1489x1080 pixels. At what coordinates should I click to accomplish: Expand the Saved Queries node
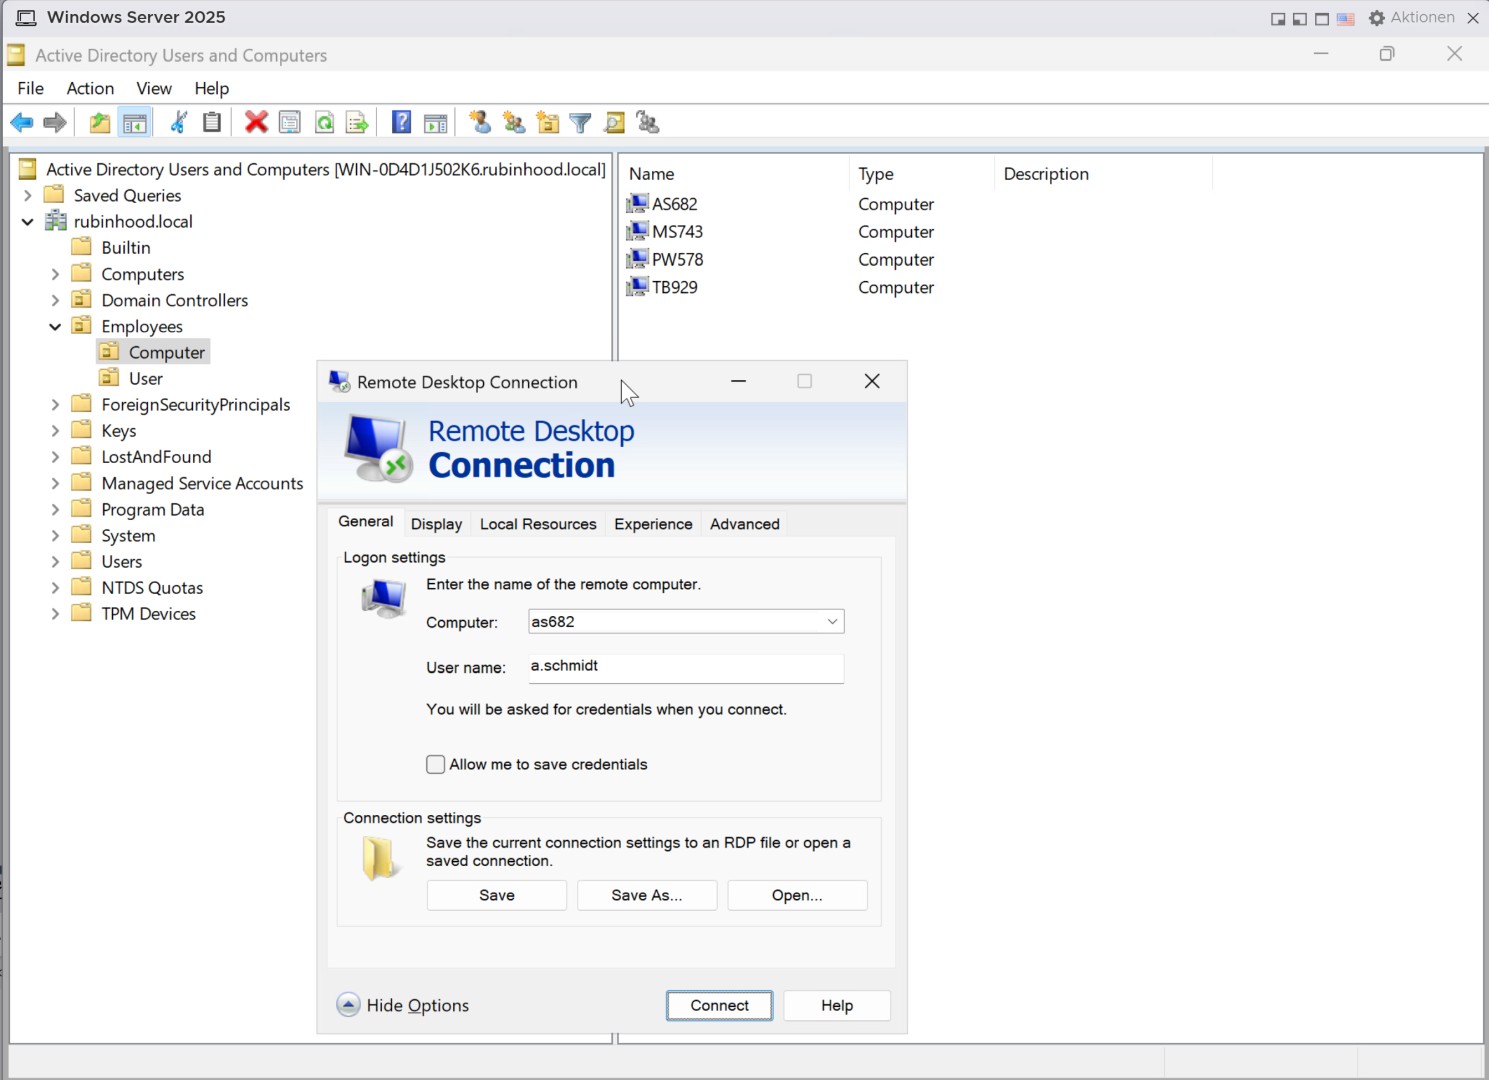[28, 195]
